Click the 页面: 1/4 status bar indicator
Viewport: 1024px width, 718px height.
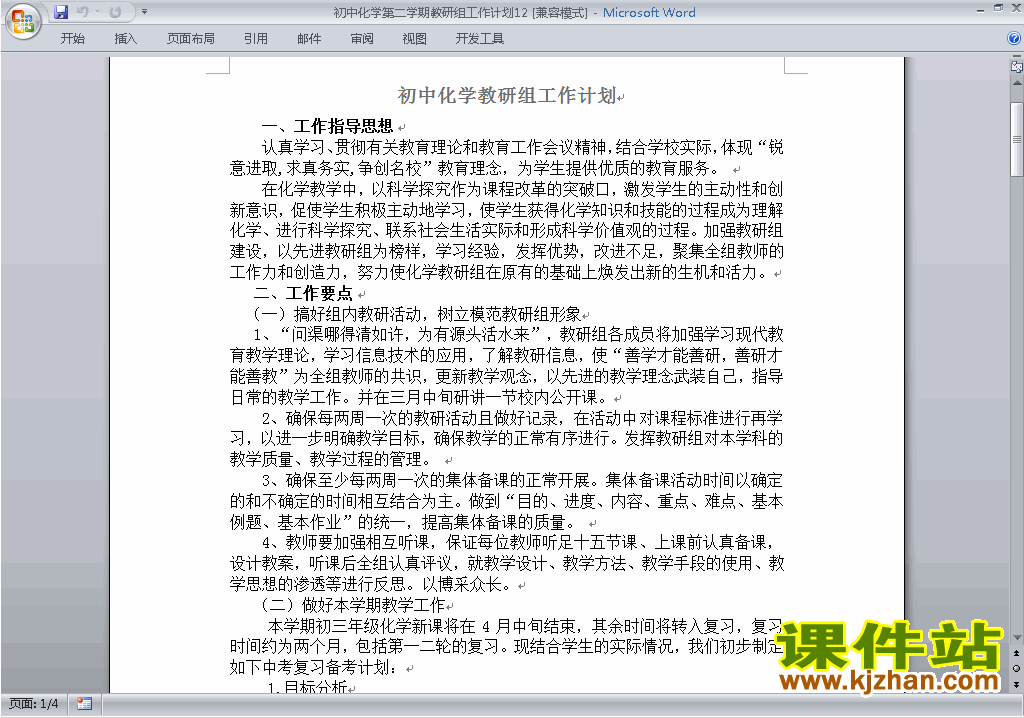[33, 704]
